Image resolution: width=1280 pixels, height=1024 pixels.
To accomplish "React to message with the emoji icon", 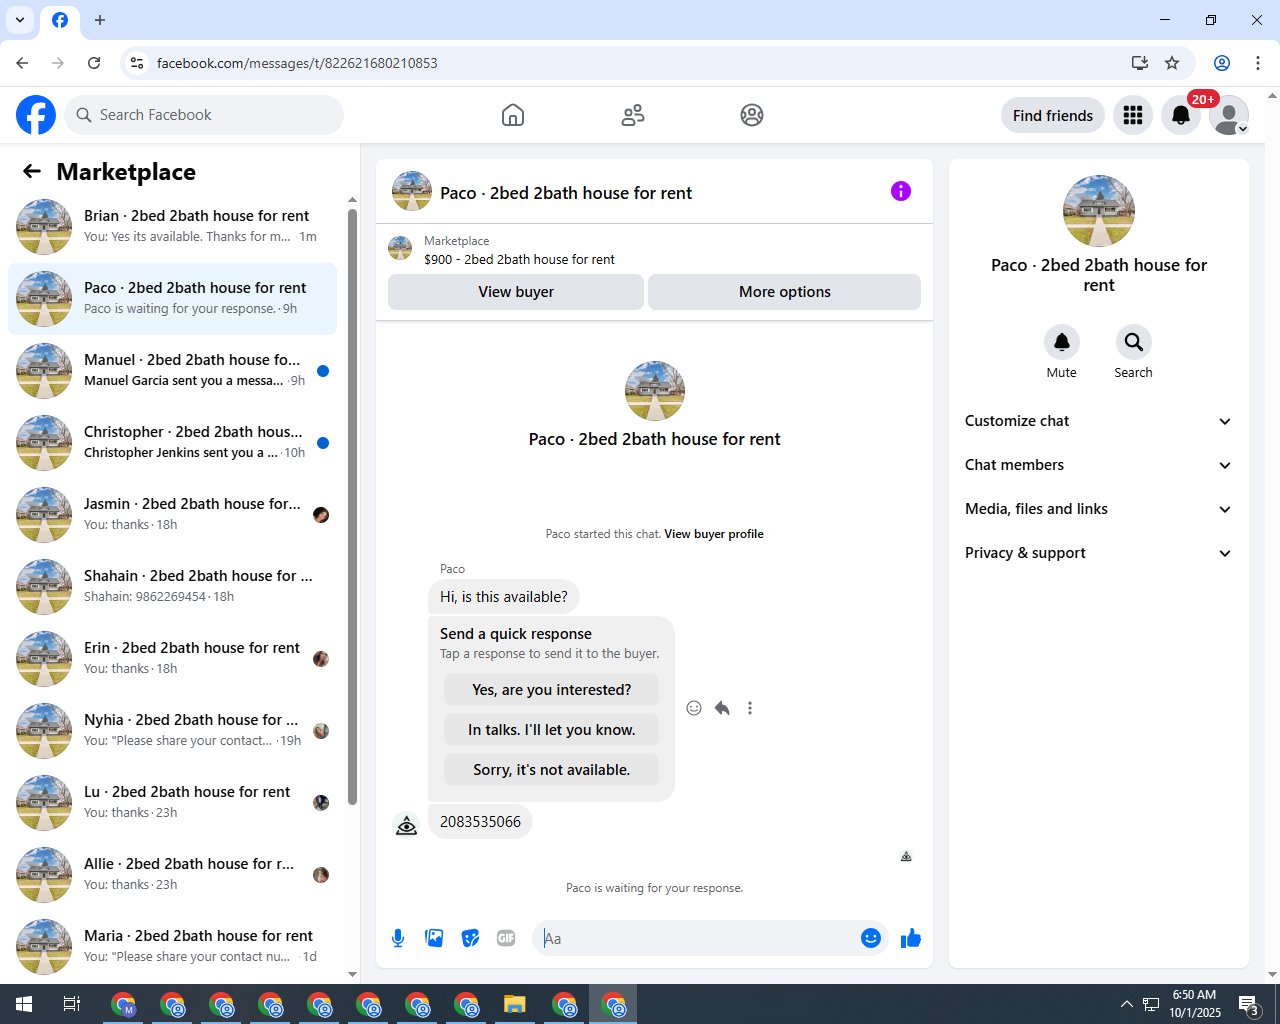I will coord(694,708).
